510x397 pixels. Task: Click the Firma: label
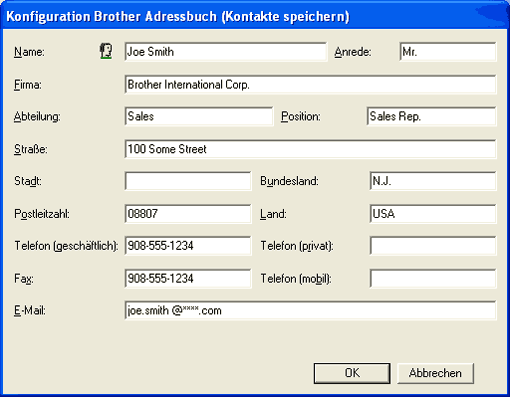pyautogui.click(x=28, y=85)
